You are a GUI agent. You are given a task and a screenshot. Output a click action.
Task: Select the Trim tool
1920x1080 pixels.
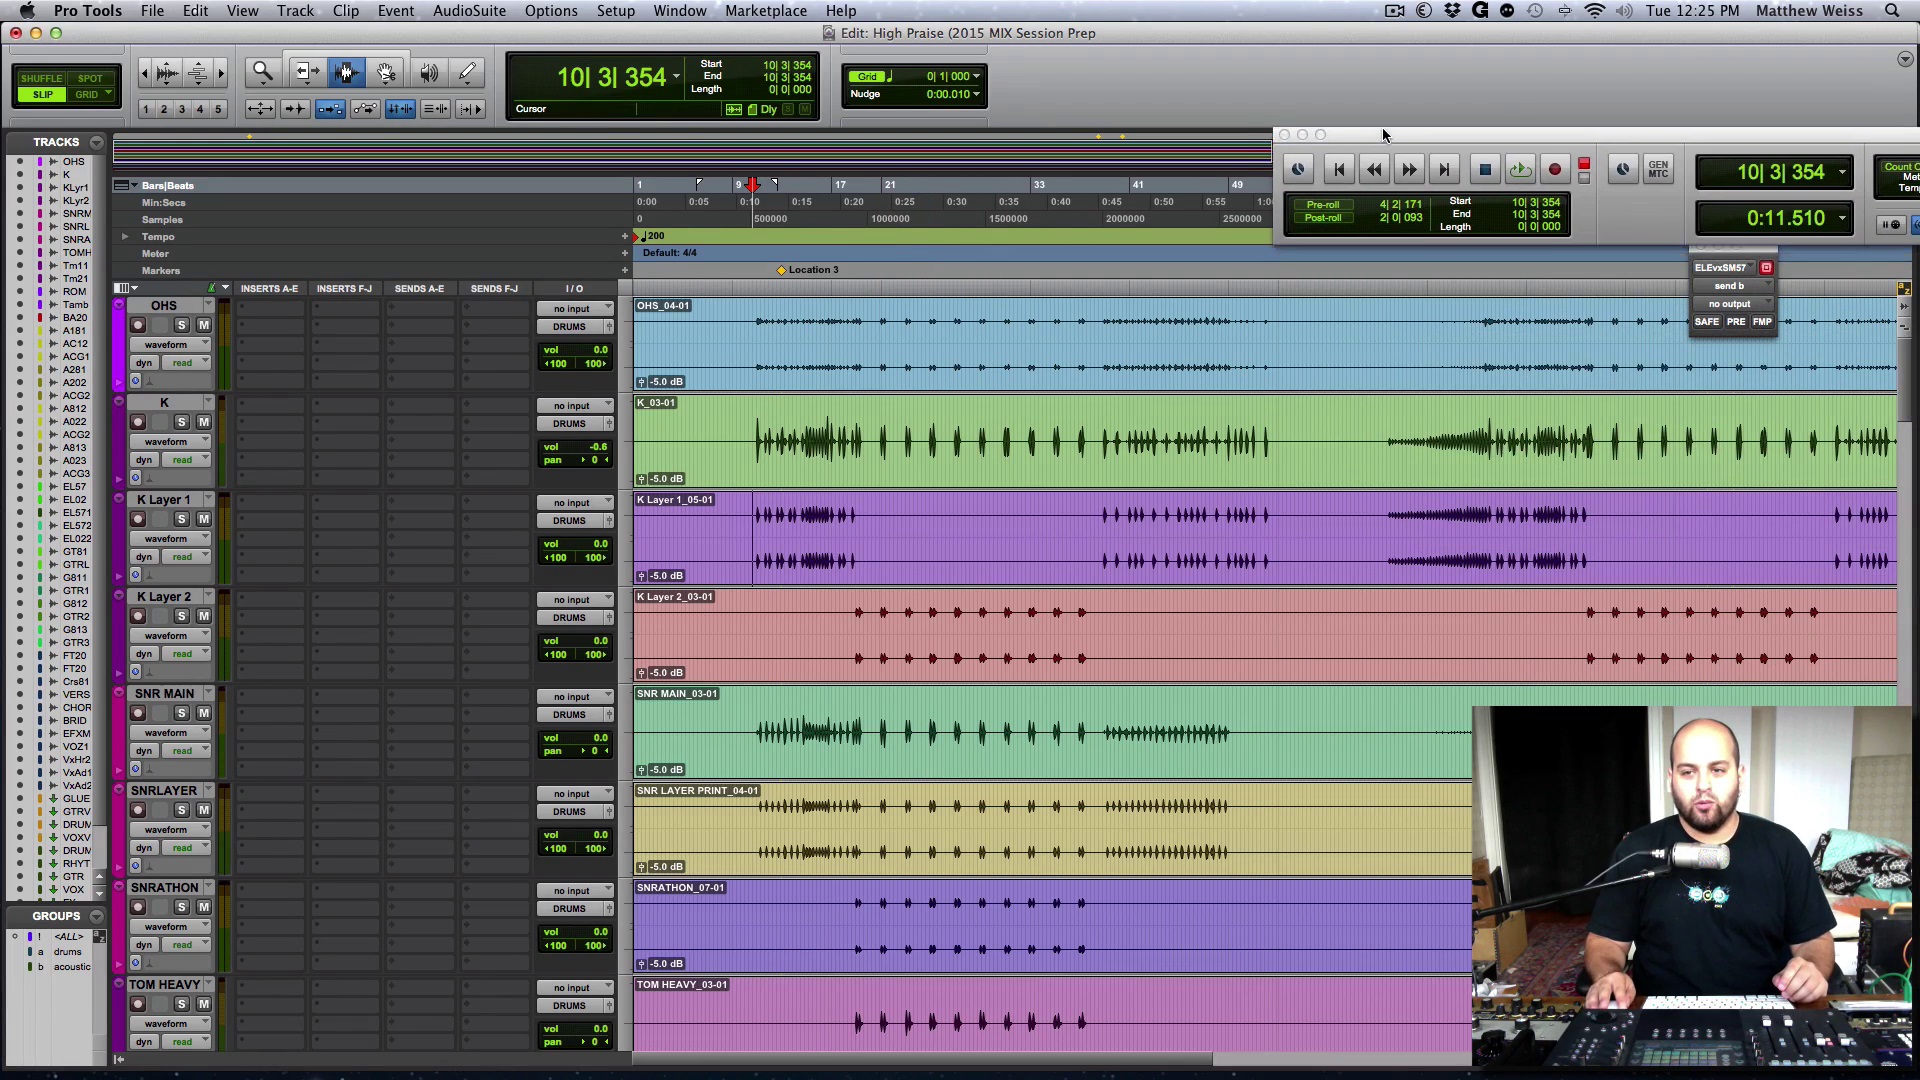coord(306,72)
